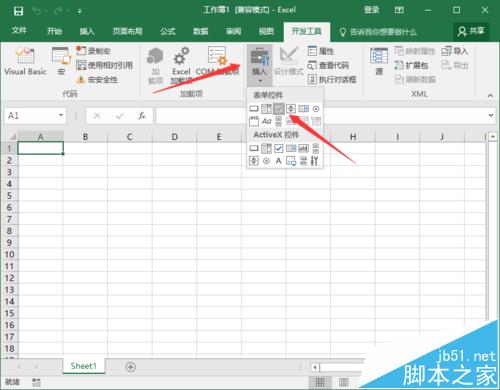Open the 宏 (Macros) dialog button

tap(61, 62)
